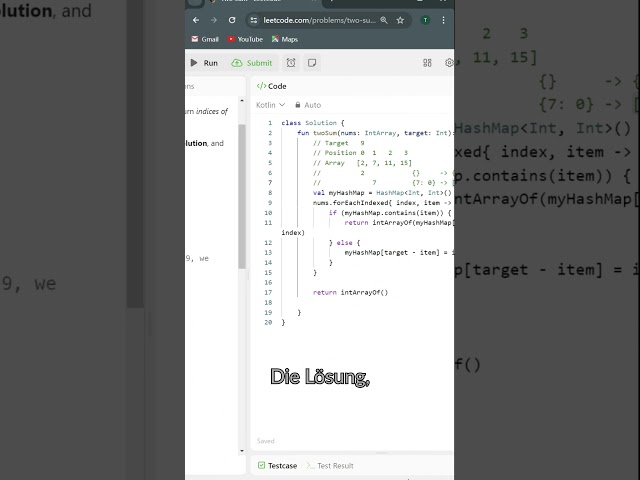This screenshot has width=640, height=480.
Task: Open Chrome three-dot menu
Action: tap(443, 20)
